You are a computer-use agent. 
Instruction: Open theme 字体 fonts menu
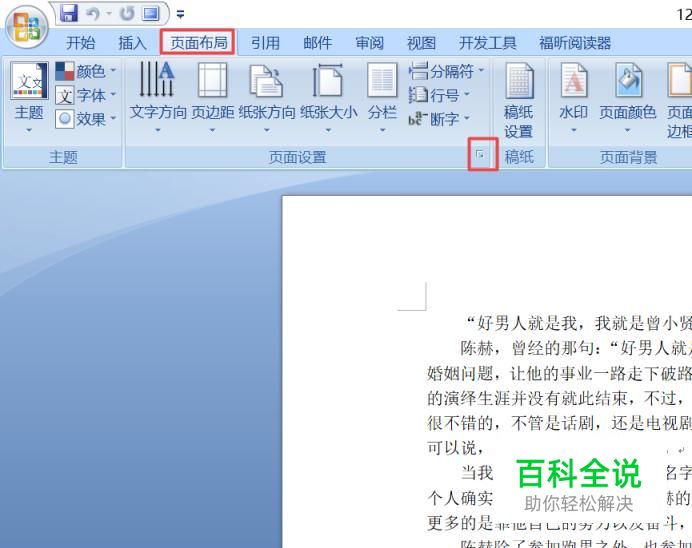pyautogui.click(x=86, y=95)
